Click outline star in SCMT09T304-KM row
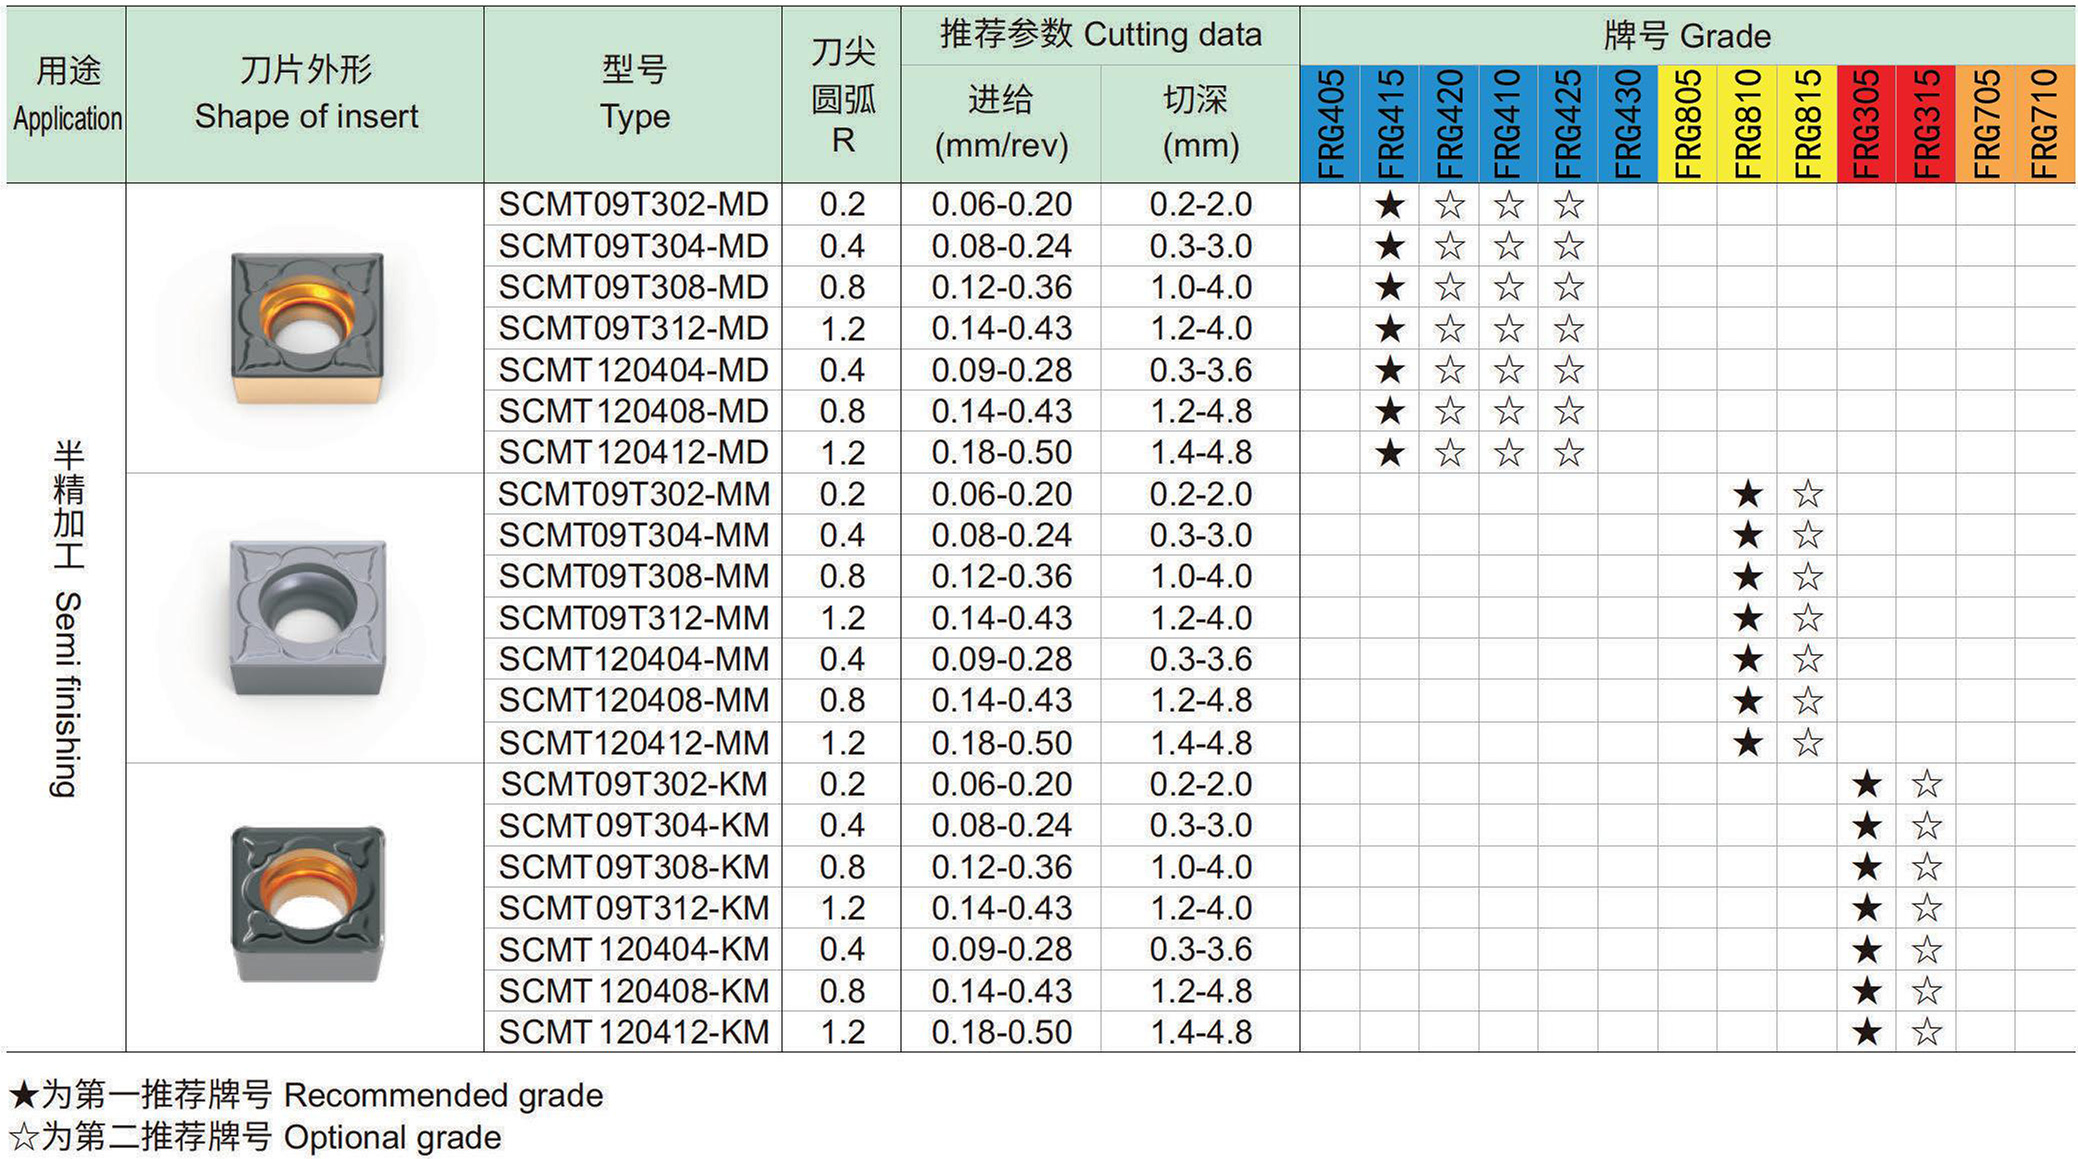This screenshot has width=2078, height=1159. tap(1927, 826)
